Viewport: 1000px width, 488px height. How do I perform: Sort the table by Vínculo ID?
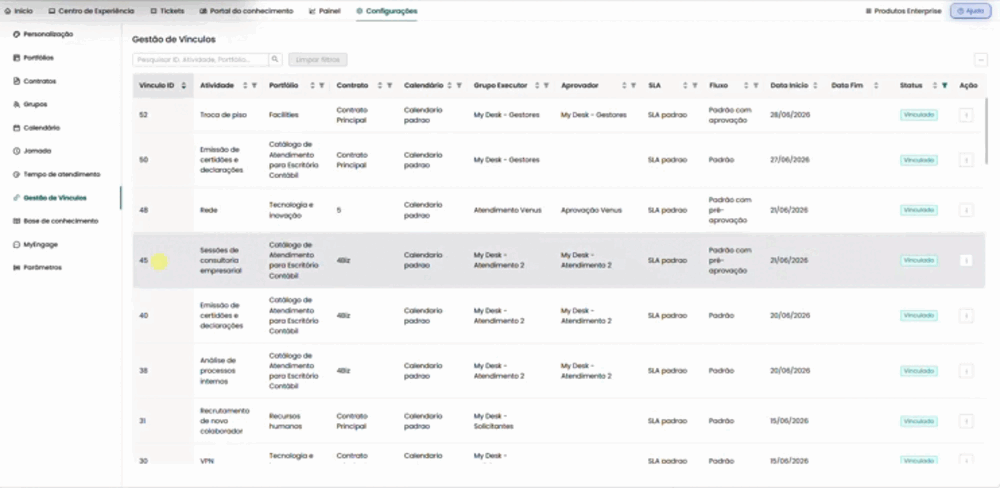[184, 85]
